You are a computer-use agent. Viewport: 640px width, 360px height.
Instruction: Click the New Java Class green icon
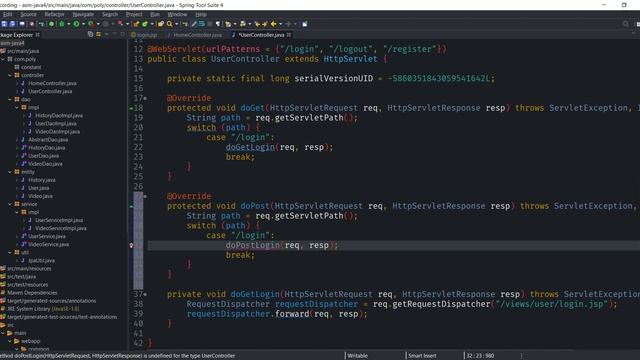pyautogui.click(x=144, y=24)
